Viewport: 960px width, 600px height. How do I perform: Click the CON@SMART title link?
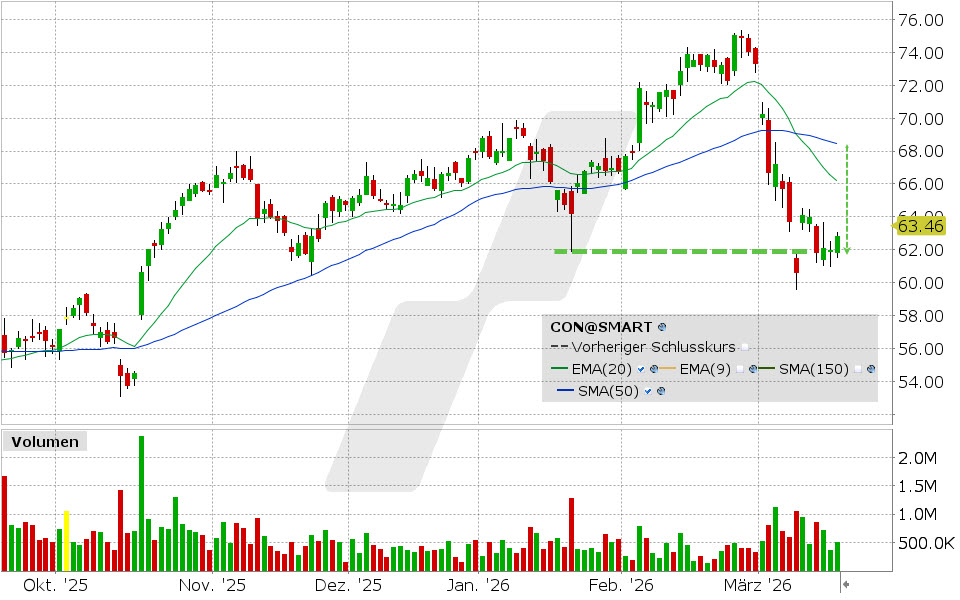click(601, 326)
